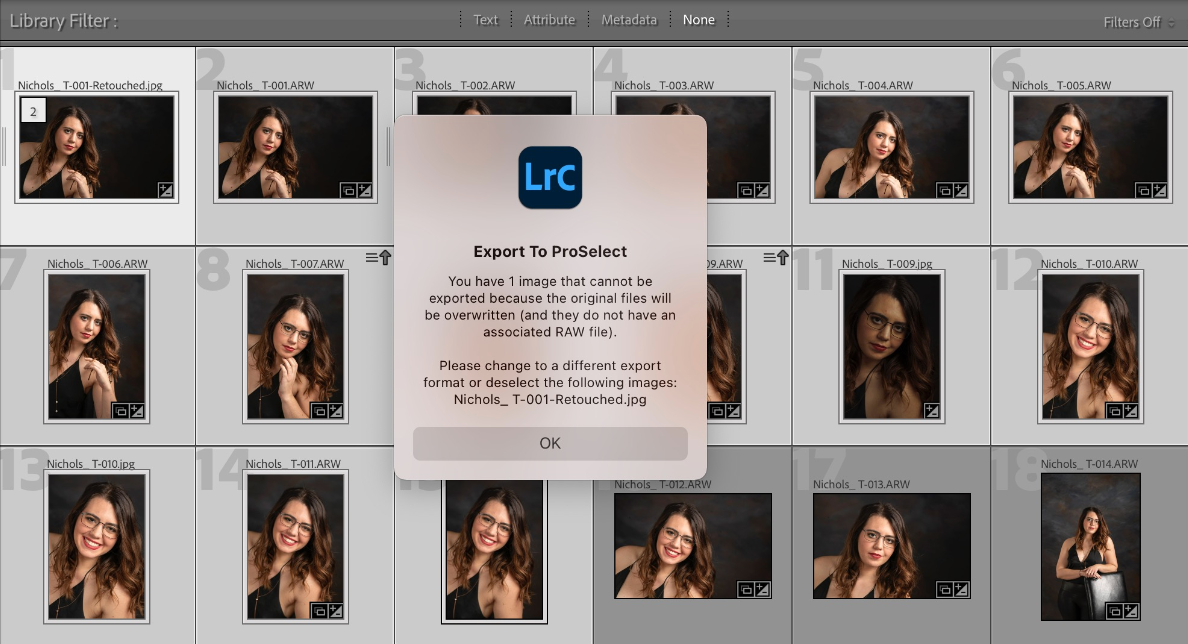Click OK in the Export To ProSelect dialog
The width and height of the screenshot is (1188, 644).
550,443
